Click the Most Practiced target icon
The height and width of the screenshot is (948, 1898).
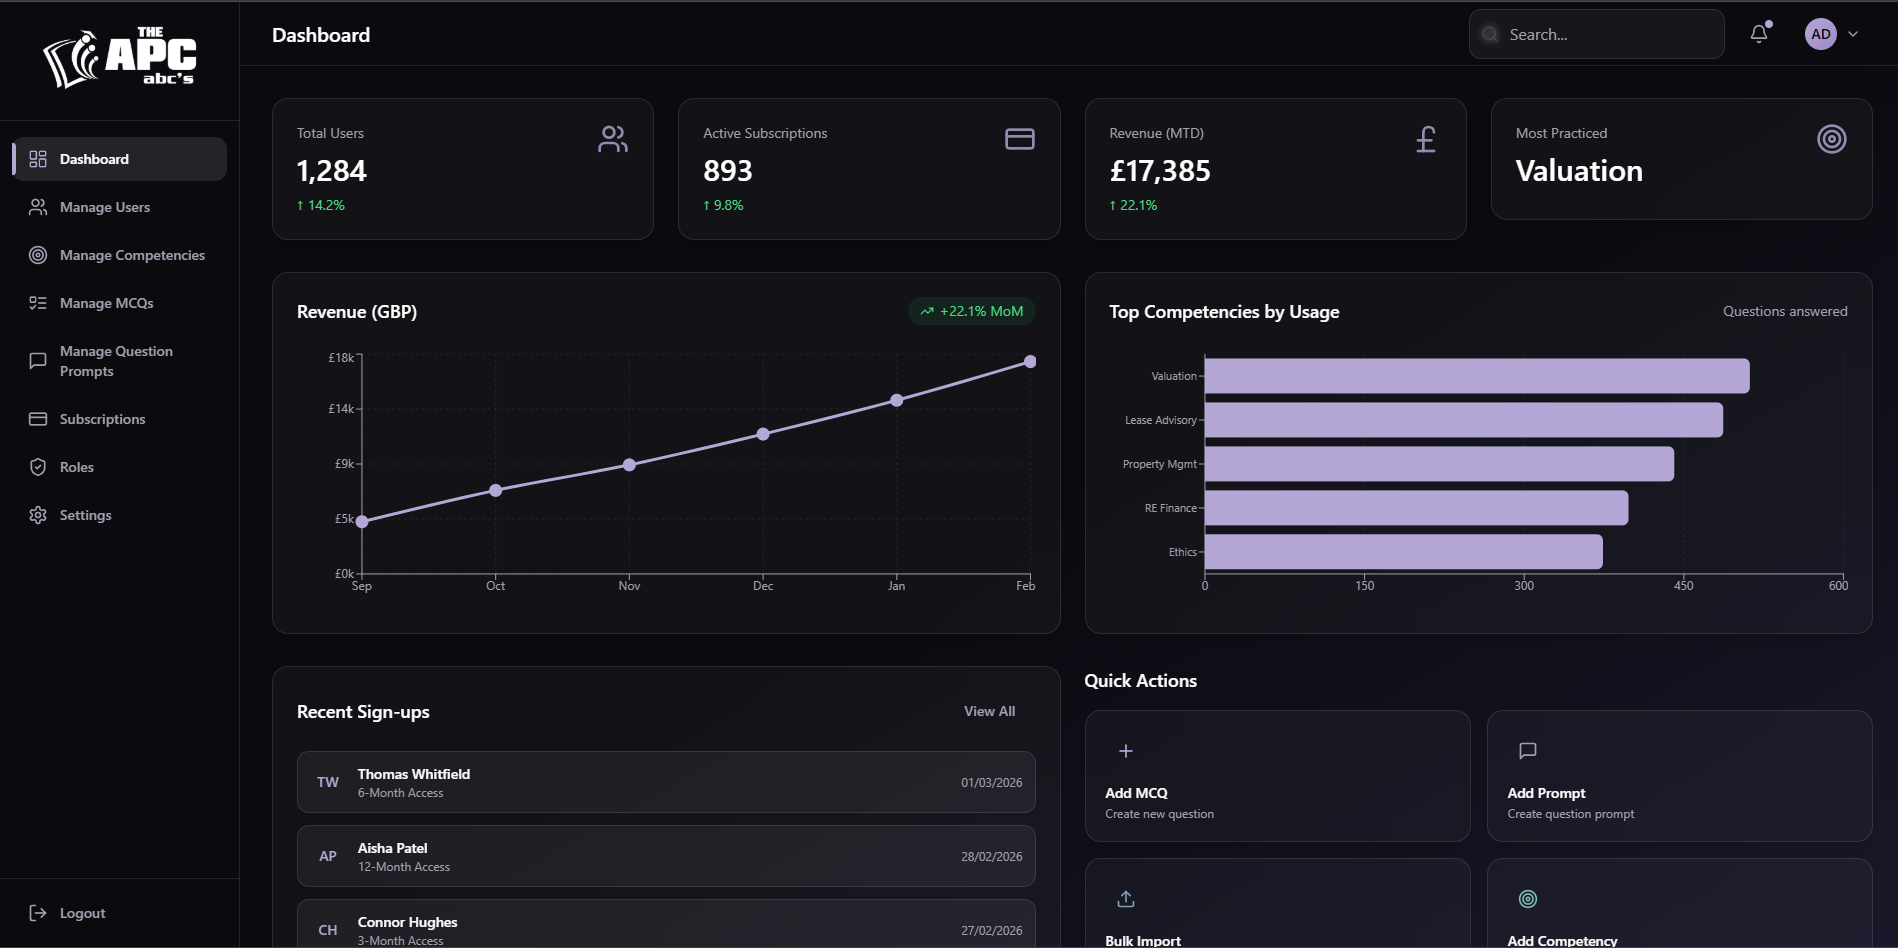tap(1831, 139)
